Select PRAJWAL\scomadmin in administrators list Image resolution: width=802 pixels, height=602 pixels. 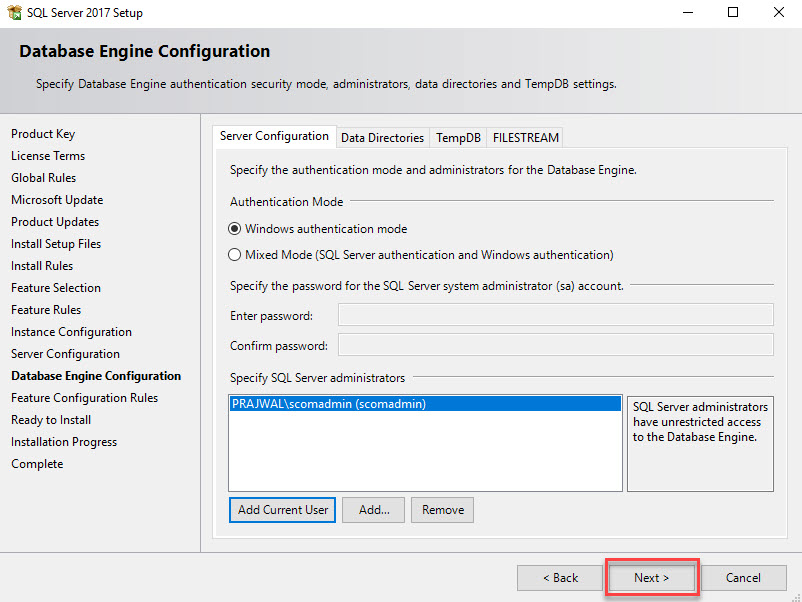tap(425, 404)
